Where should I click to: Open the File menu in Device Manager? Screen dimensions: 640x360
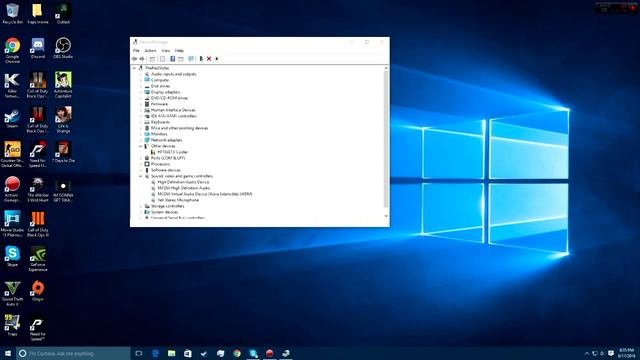click(136, 51)
